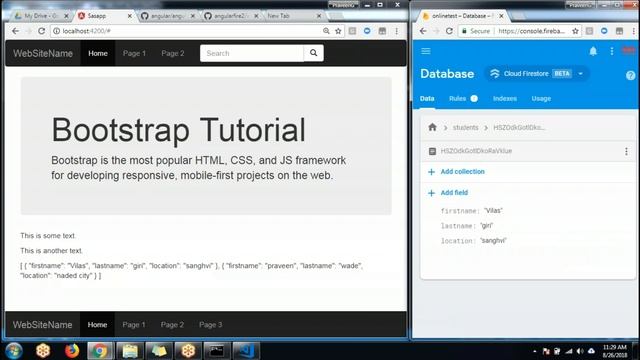Switch to the first angular GitHub tab
640x360 pixels.
[x=167, y=16]
